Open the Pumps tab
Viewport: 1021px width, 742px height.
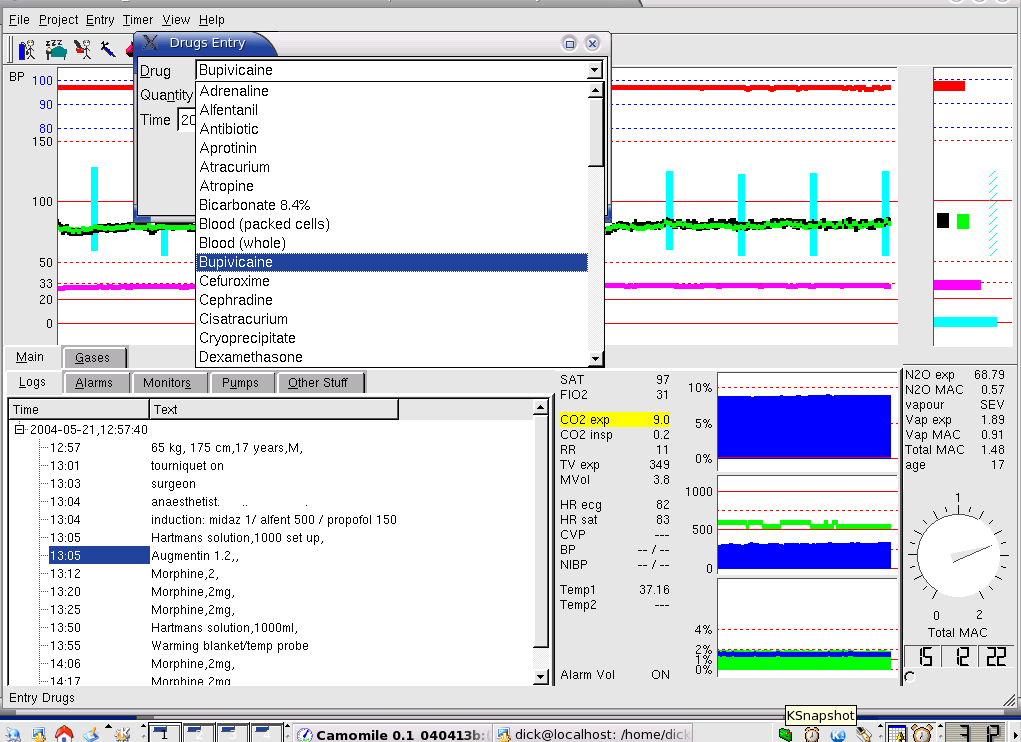coord(240,383)
